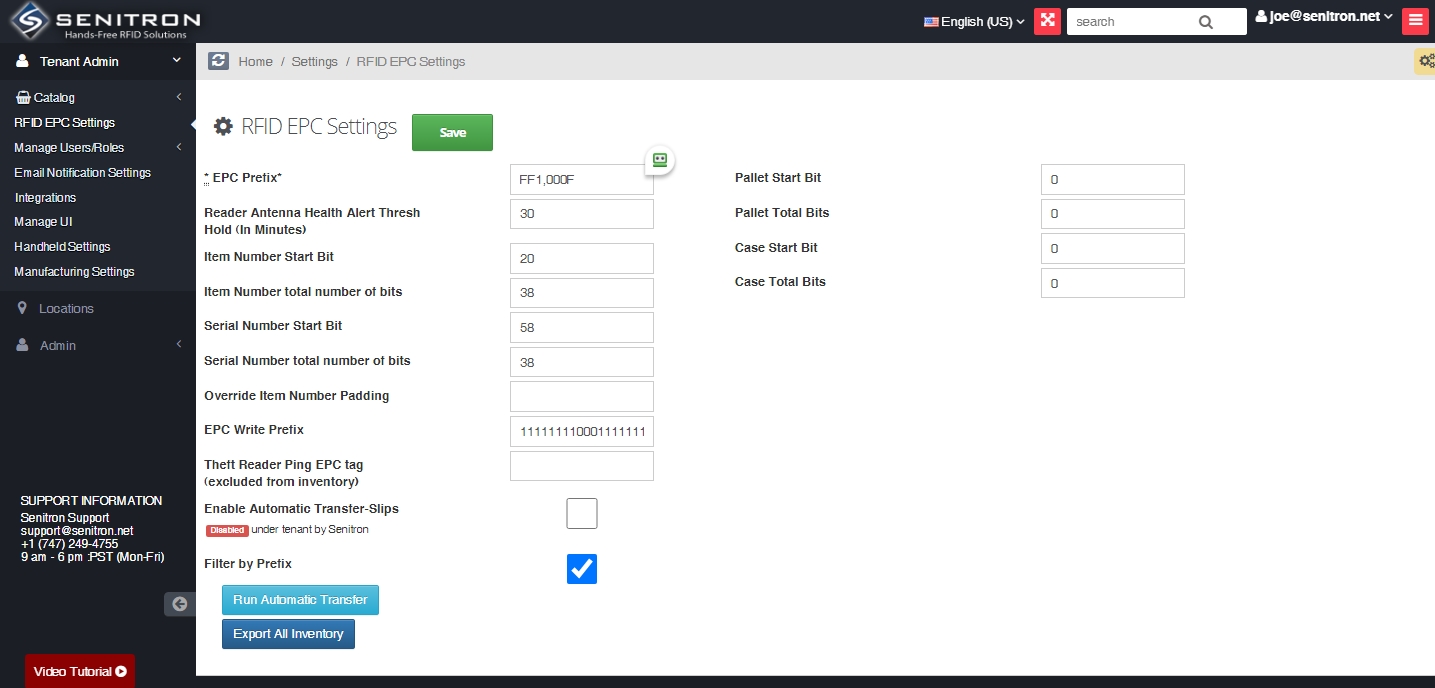Toggle fullscreen with red expand icon
This screenshot has height=688, width=1435.
[x=1047, y=21]
